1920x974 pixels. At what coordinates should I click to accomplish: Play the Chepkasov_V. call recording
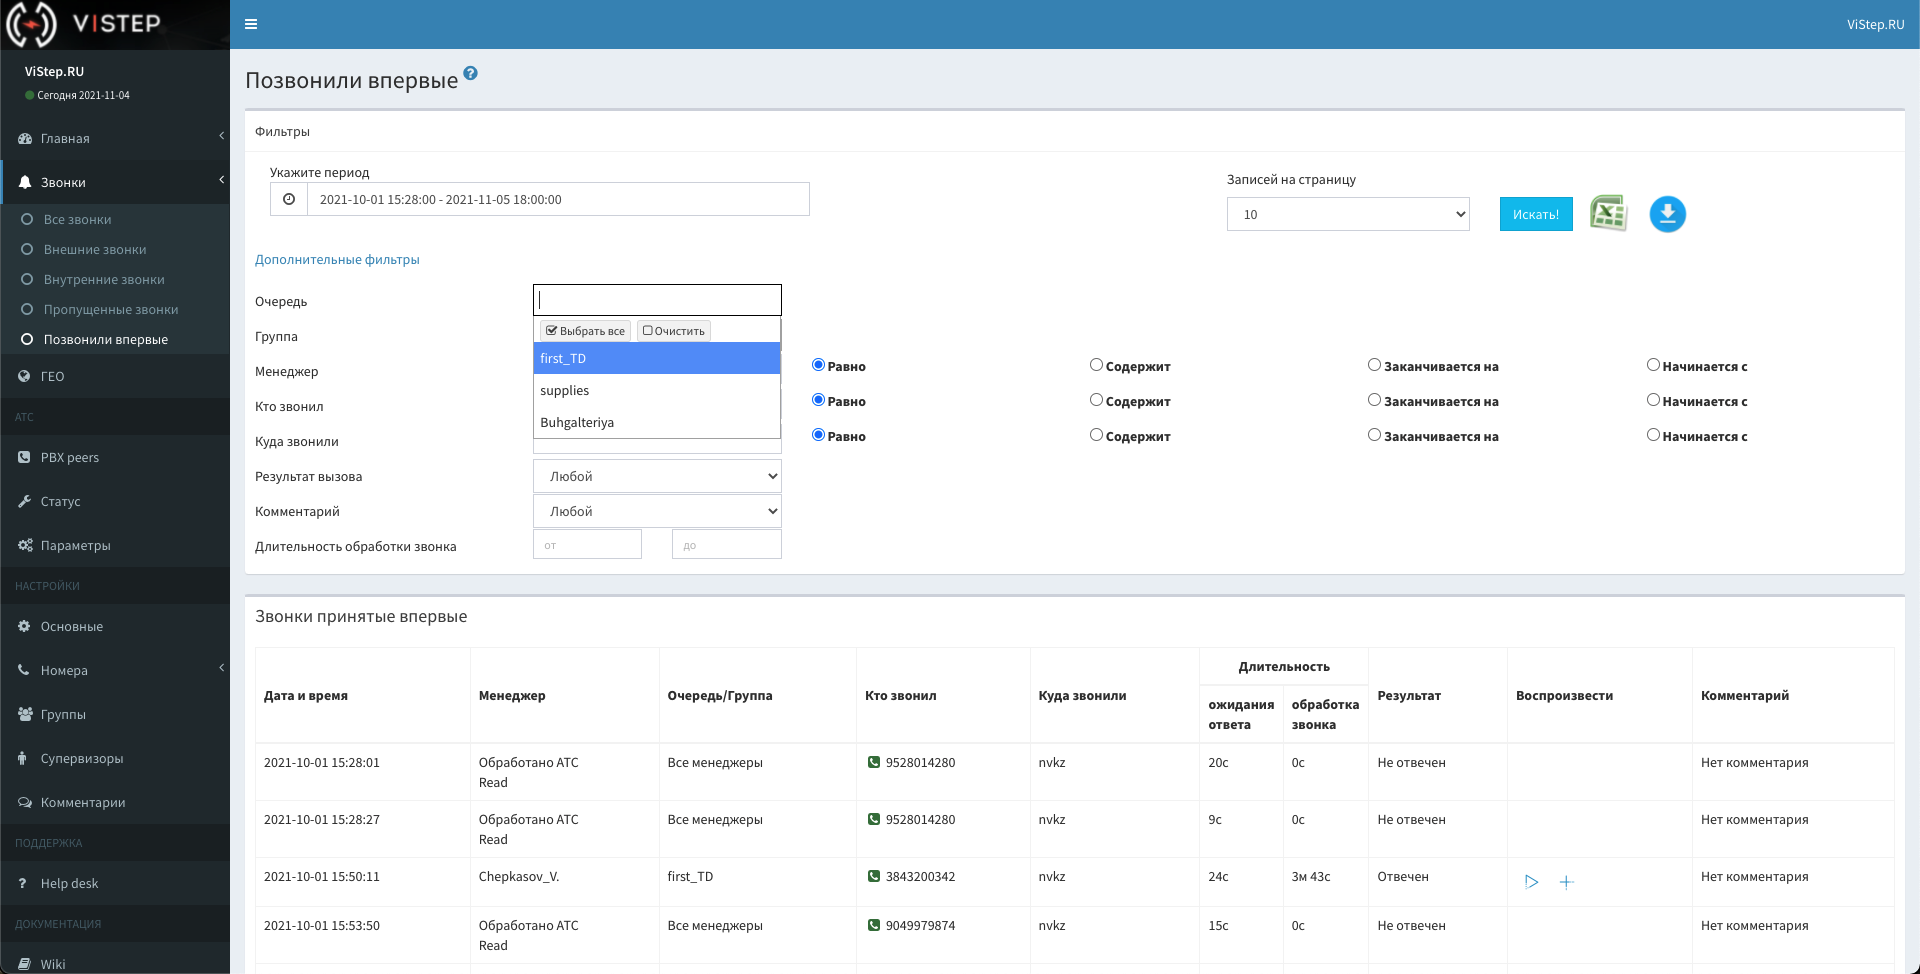click(1531, 882)
